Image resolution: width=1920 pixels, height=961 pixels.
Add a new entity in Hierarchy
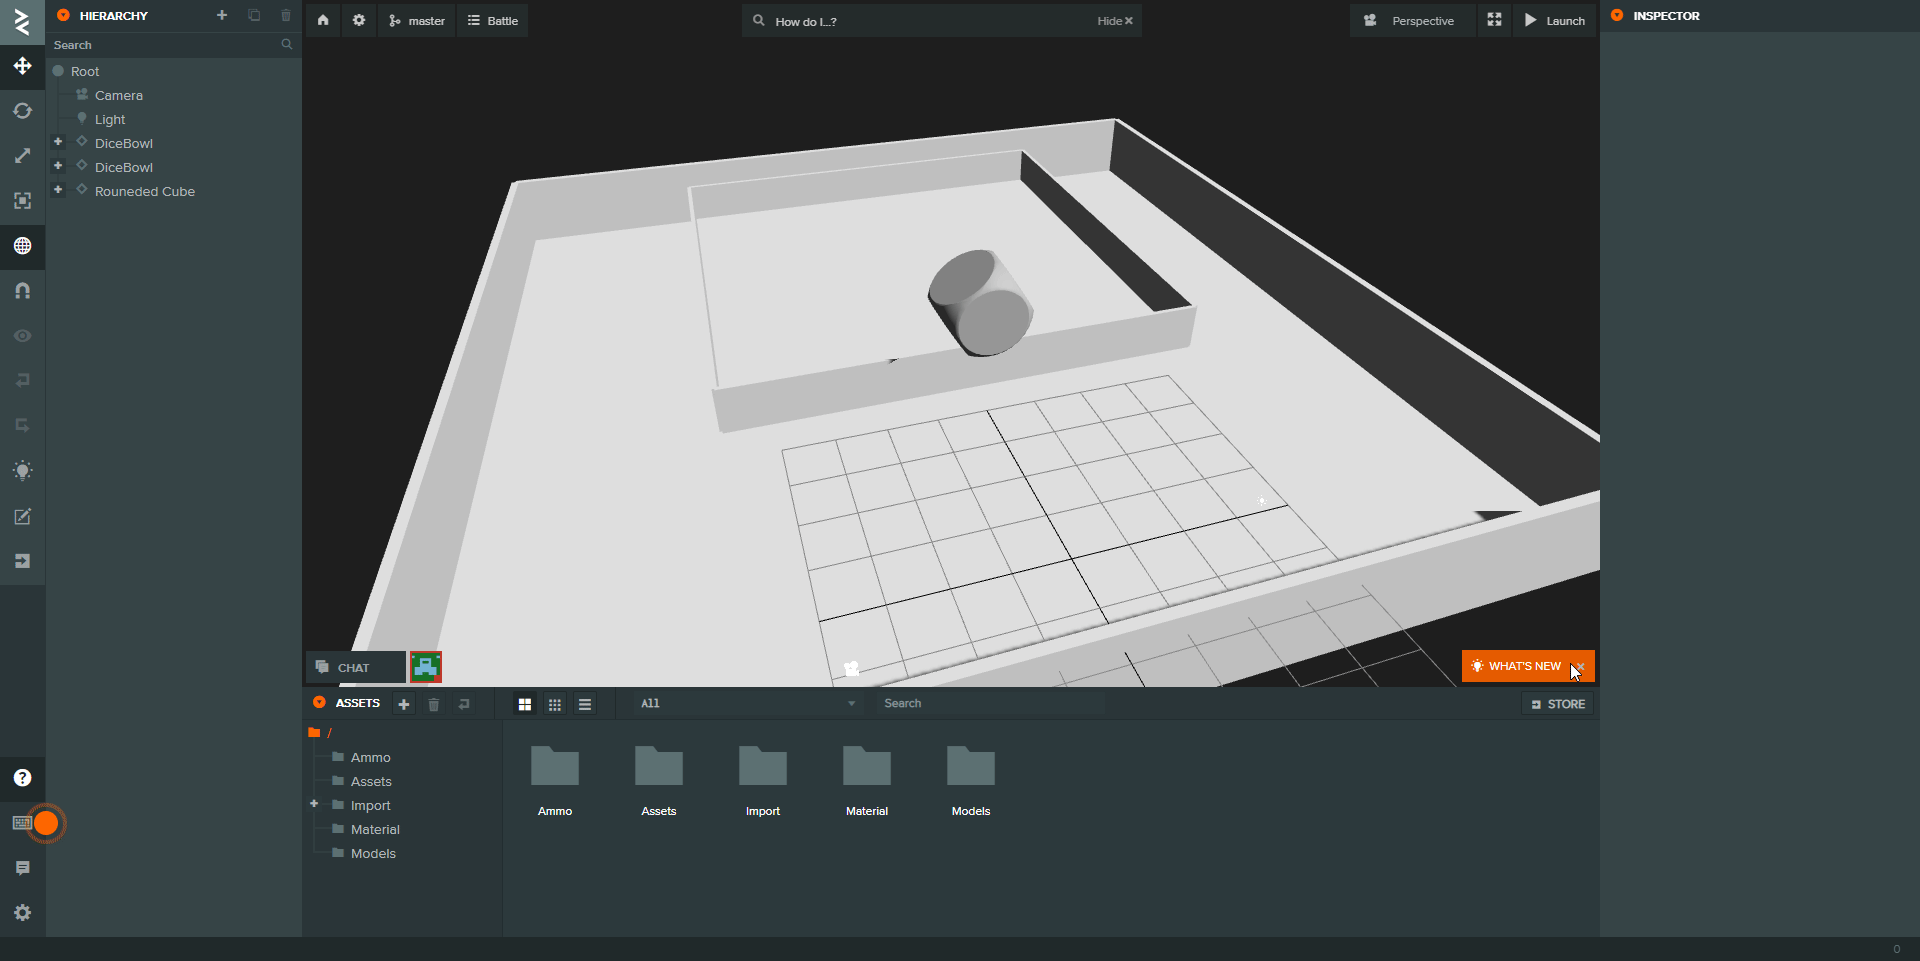tap(222, 15)
